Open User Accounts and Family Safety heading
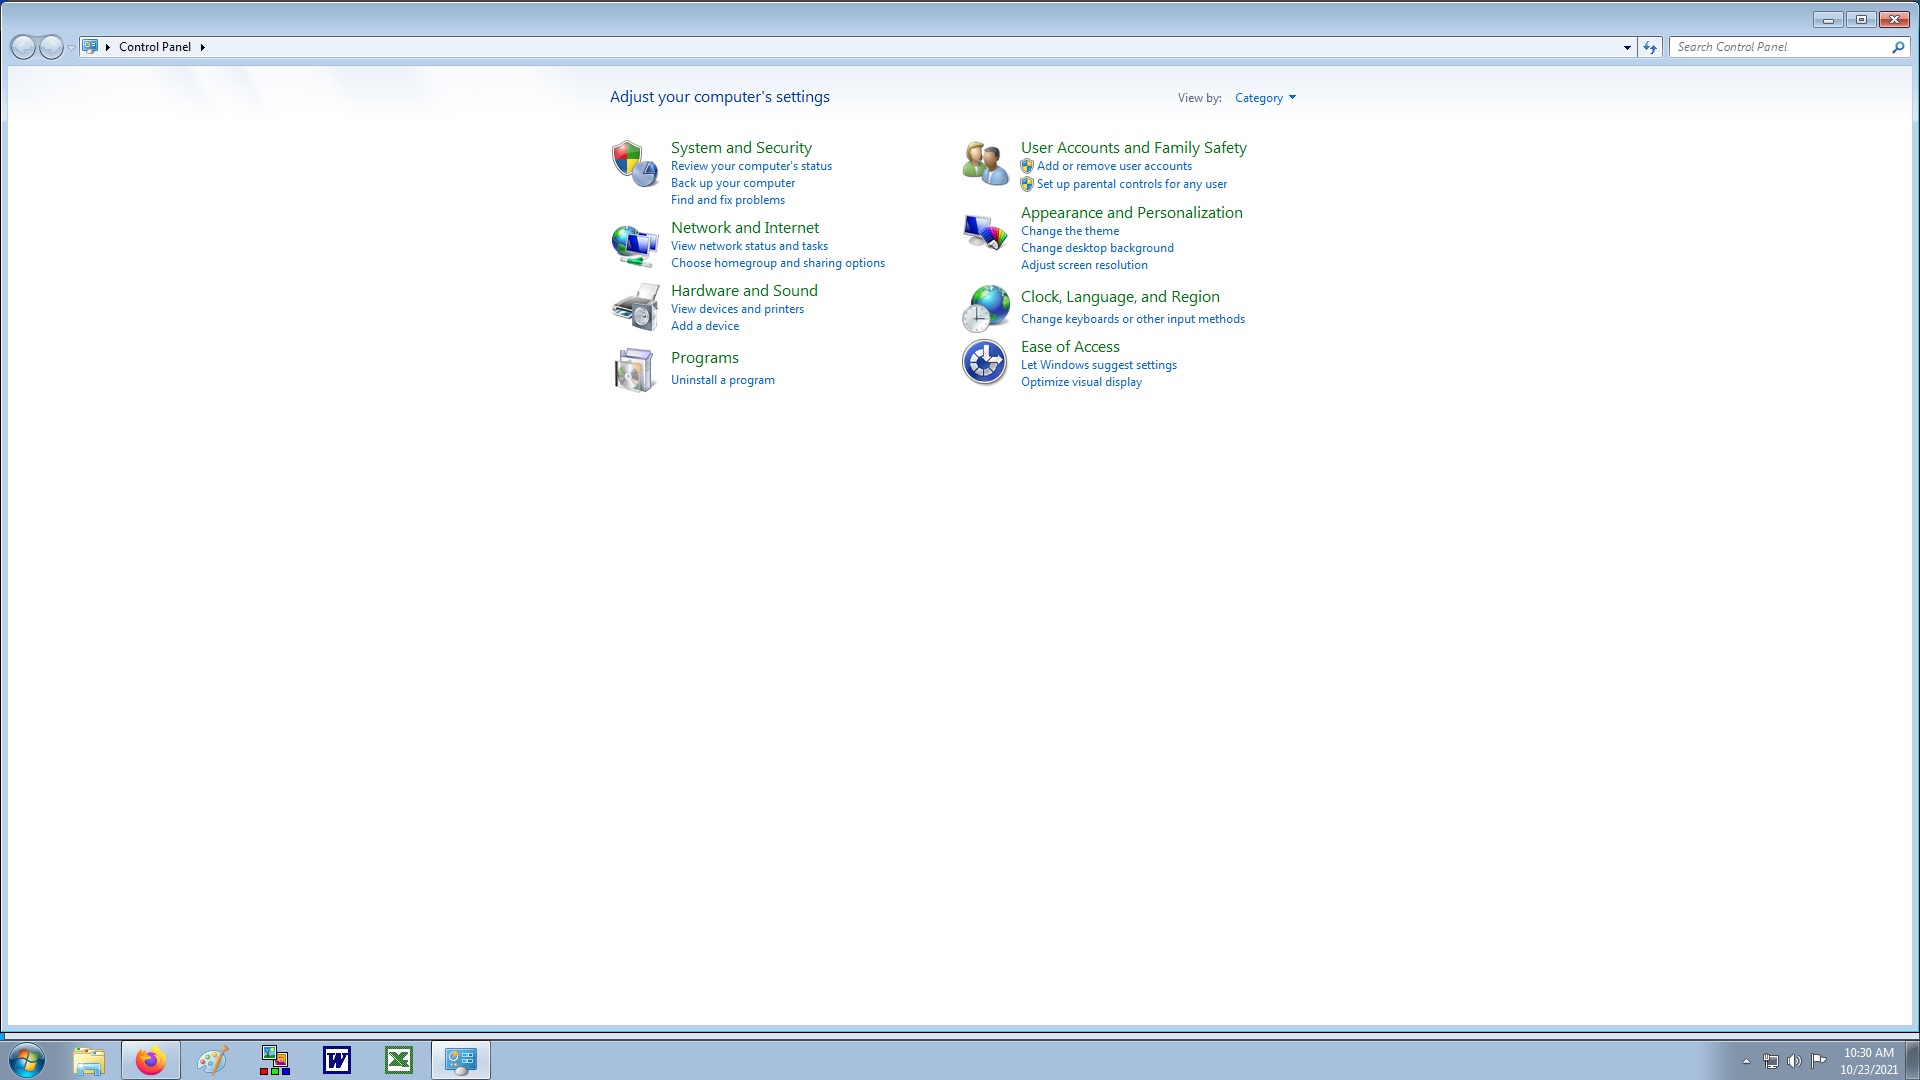1920x1080 pixels. point(1134,148)
